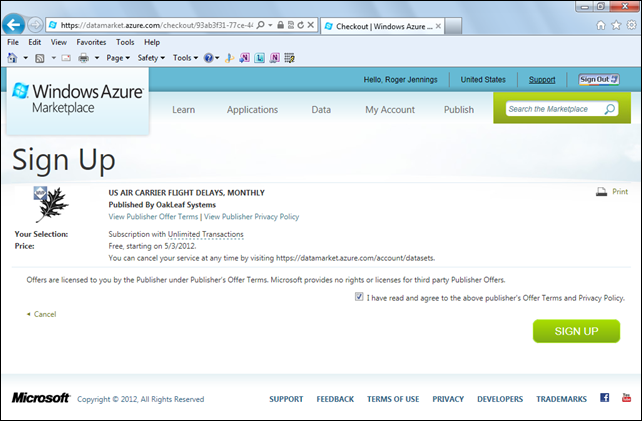Click the security lock icon in address bar
This screenshot has width=642, height=421.
point(280,25)
